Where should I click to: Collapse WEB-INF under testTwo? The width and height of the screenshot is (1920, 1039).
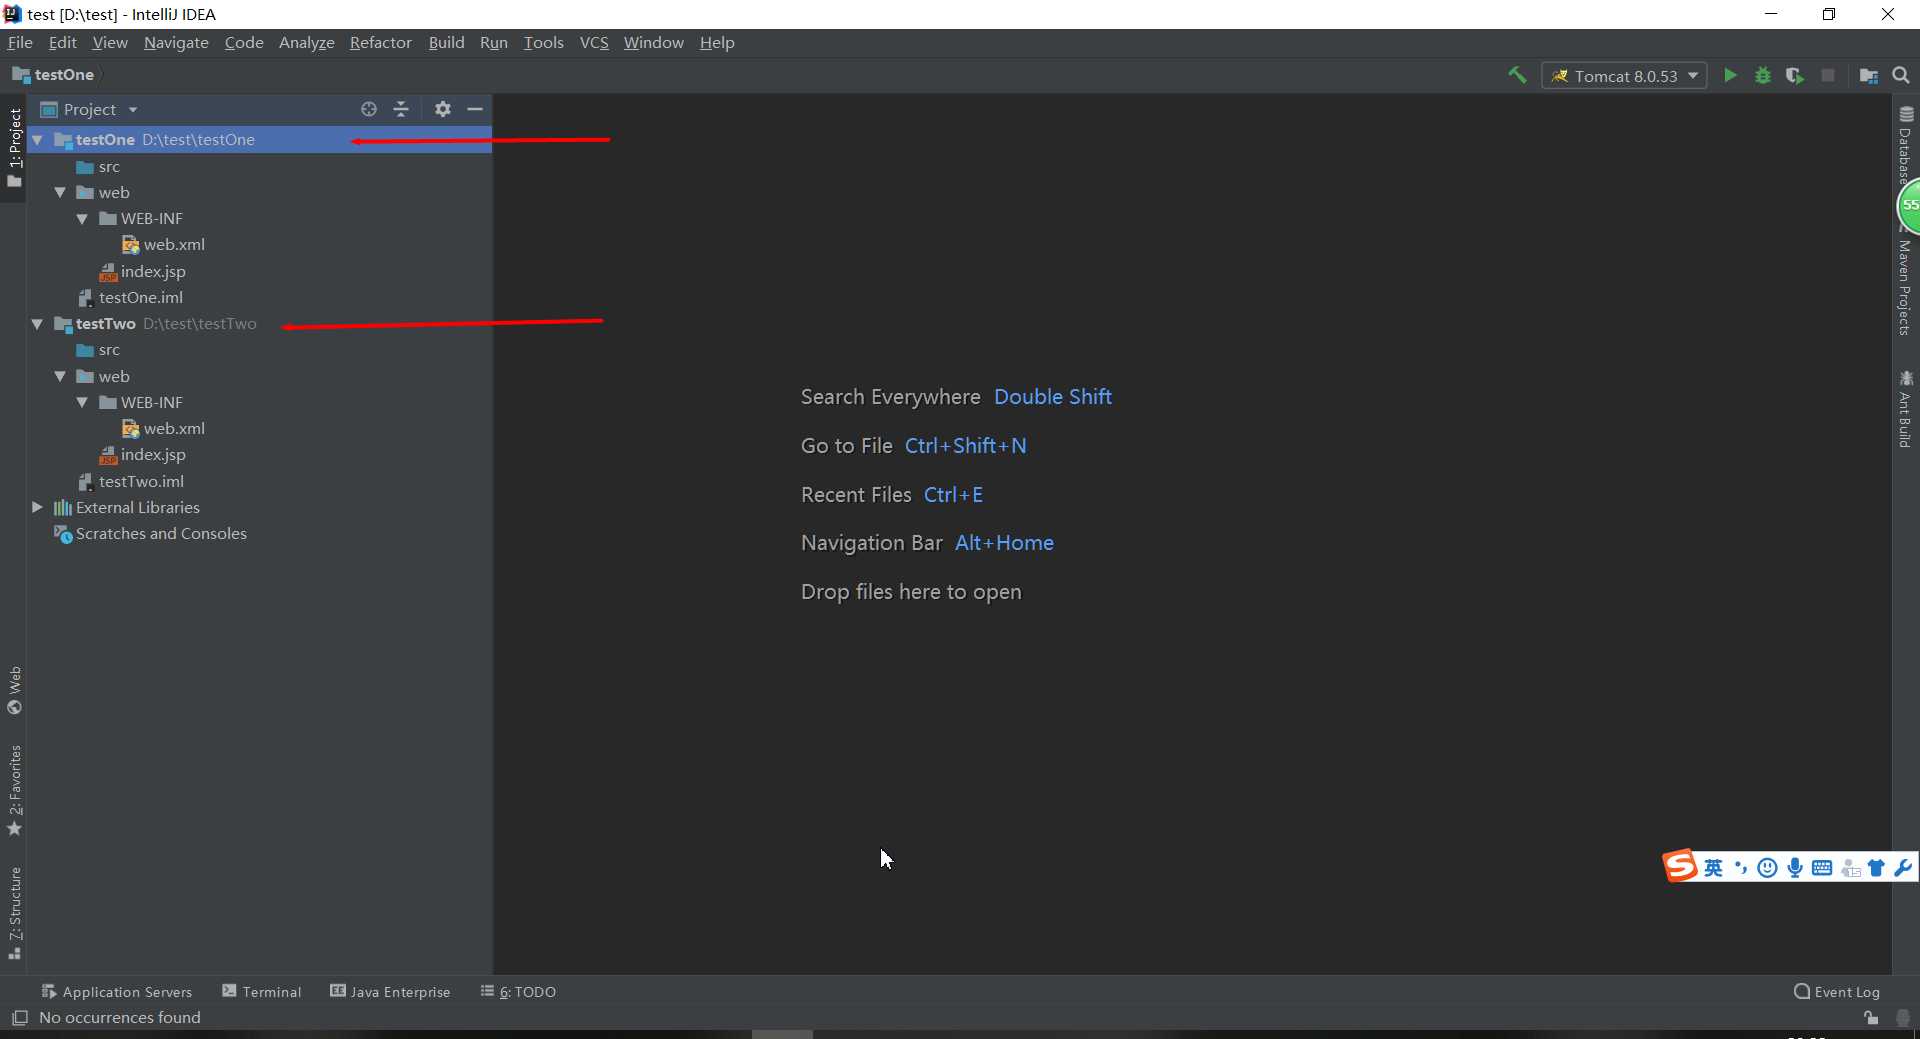[83, 402]
